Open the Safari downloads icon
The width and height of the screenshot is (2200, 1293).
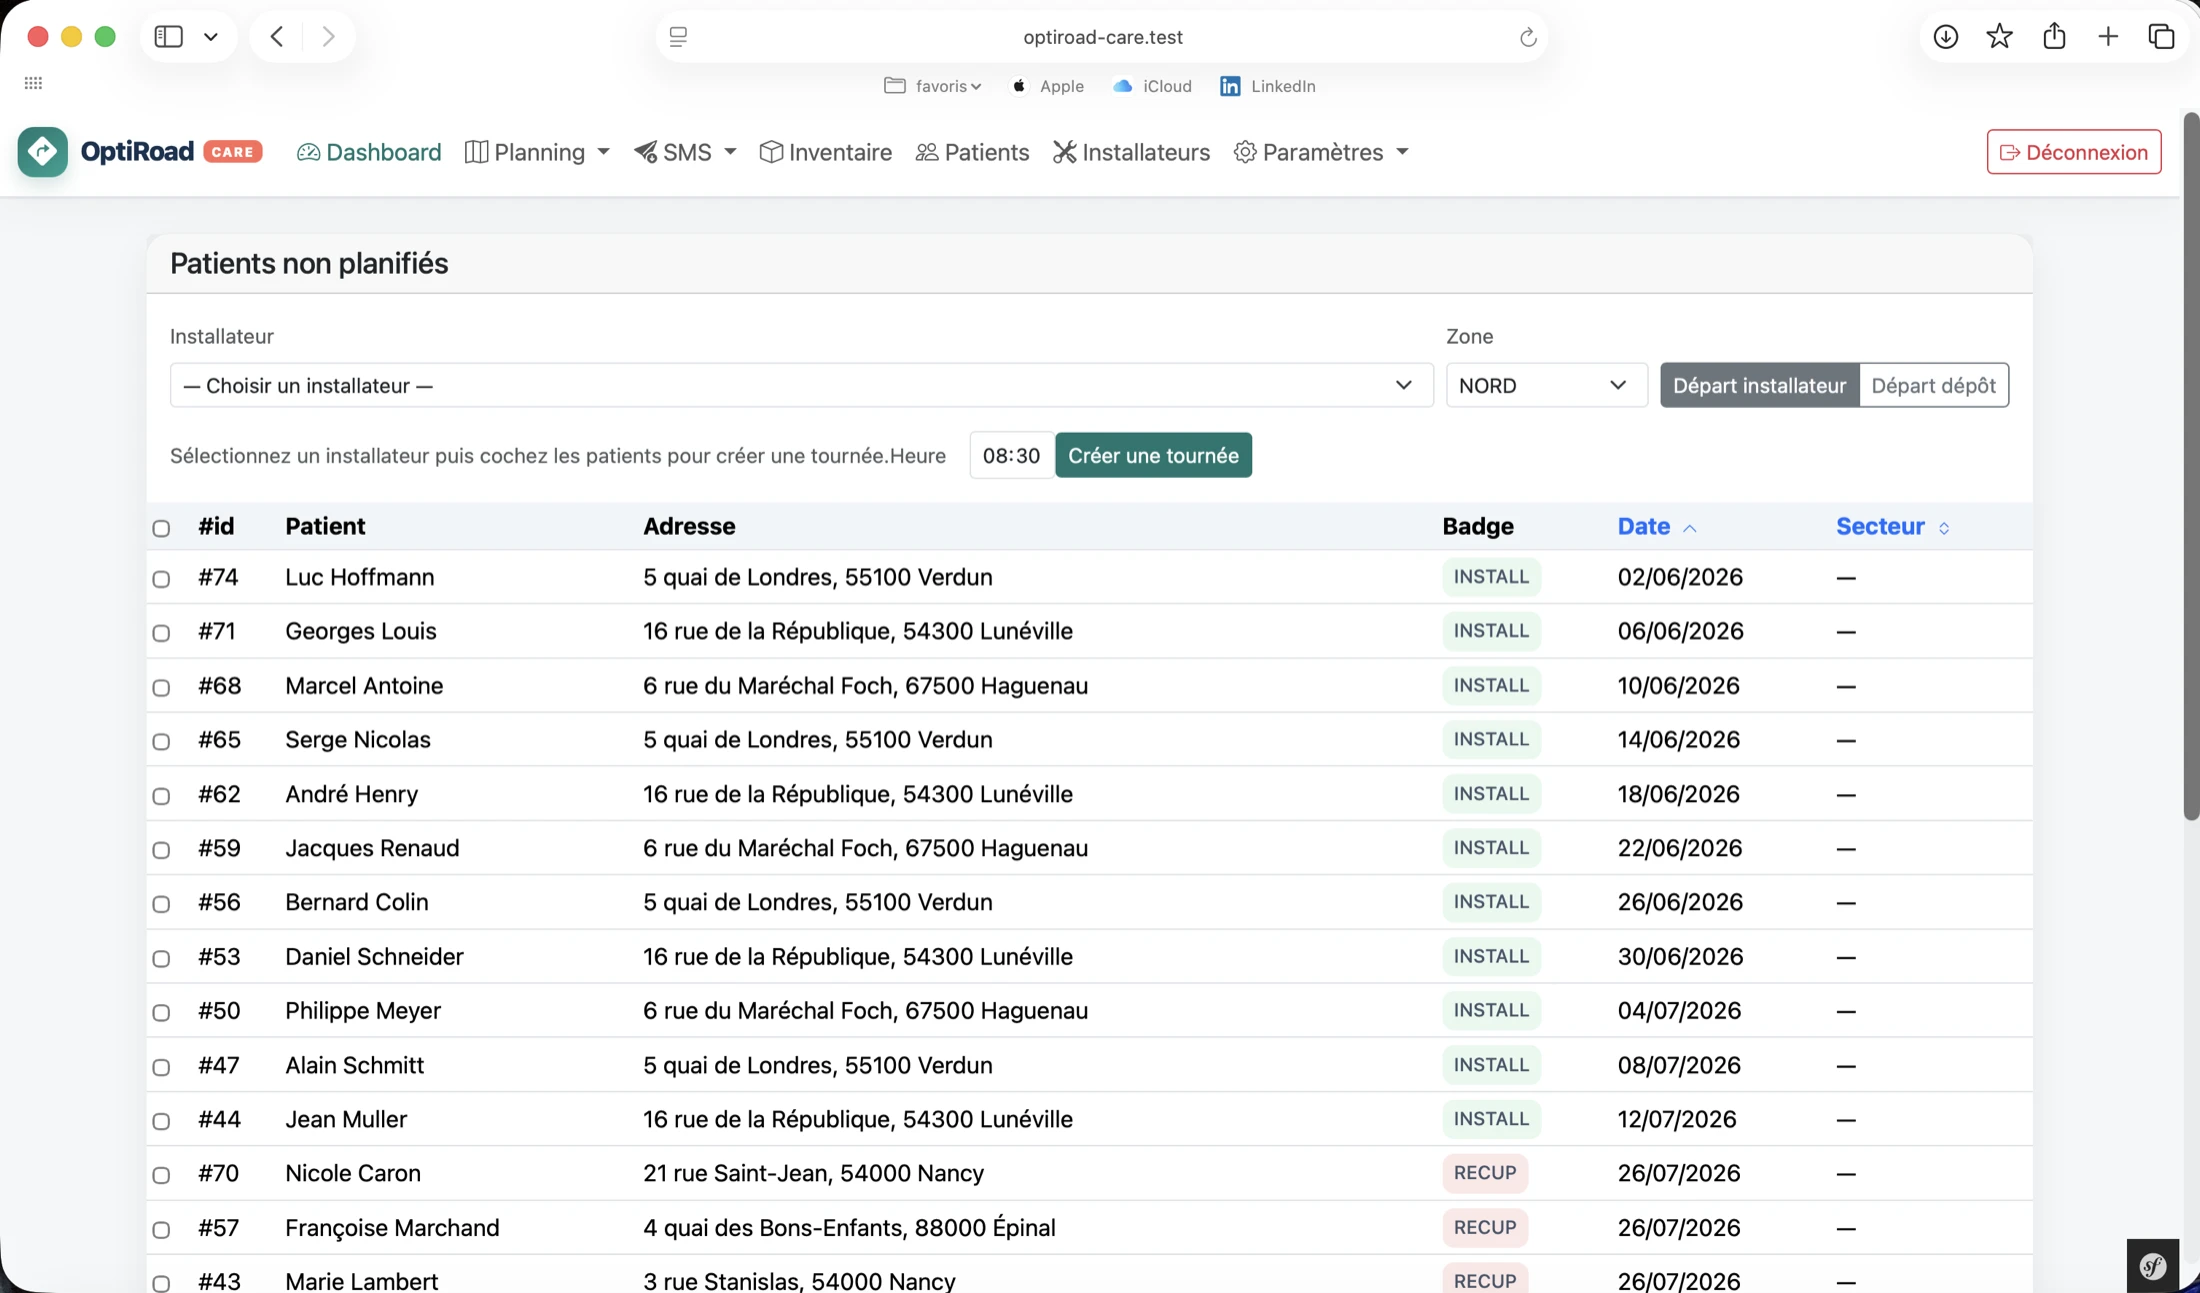(1945, 37)
